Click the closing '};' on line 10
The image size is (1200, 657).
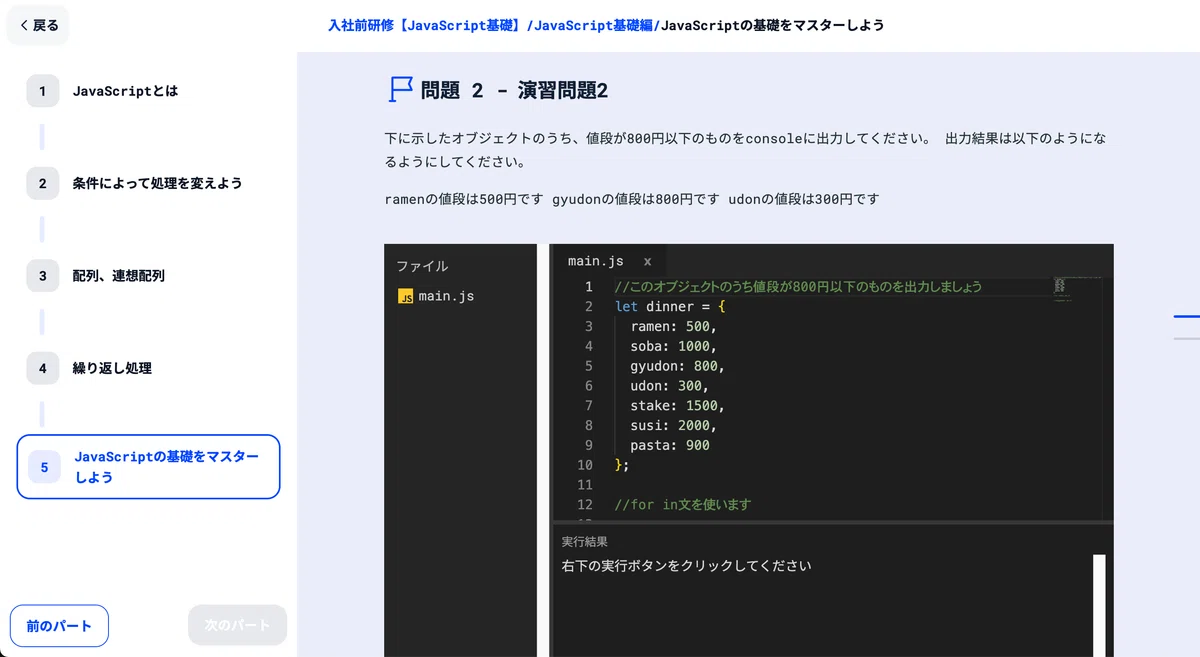(x=622, y=465)
